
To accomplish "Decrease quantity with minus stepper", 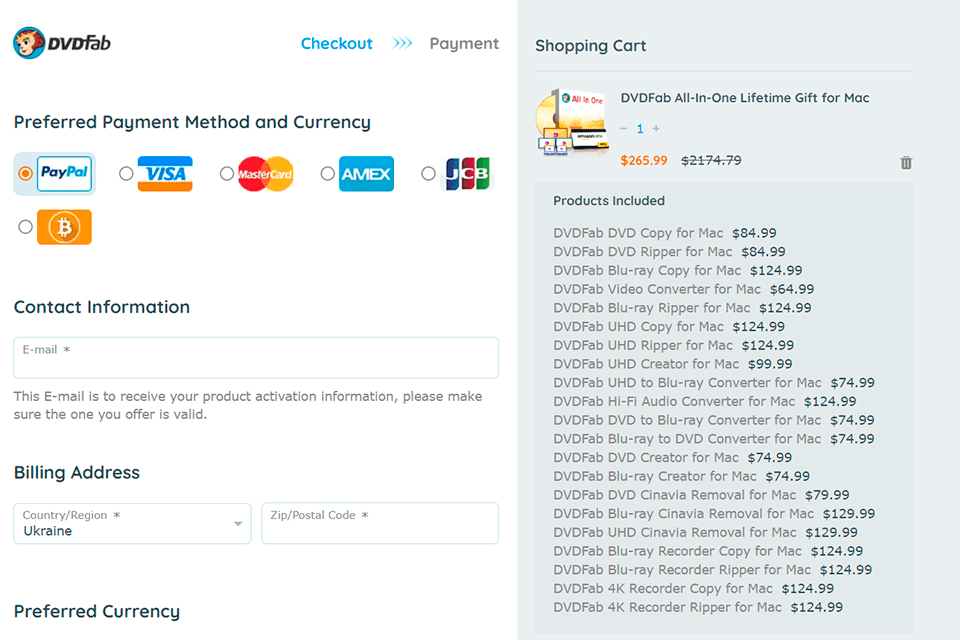I will click(x=624, y=129).
